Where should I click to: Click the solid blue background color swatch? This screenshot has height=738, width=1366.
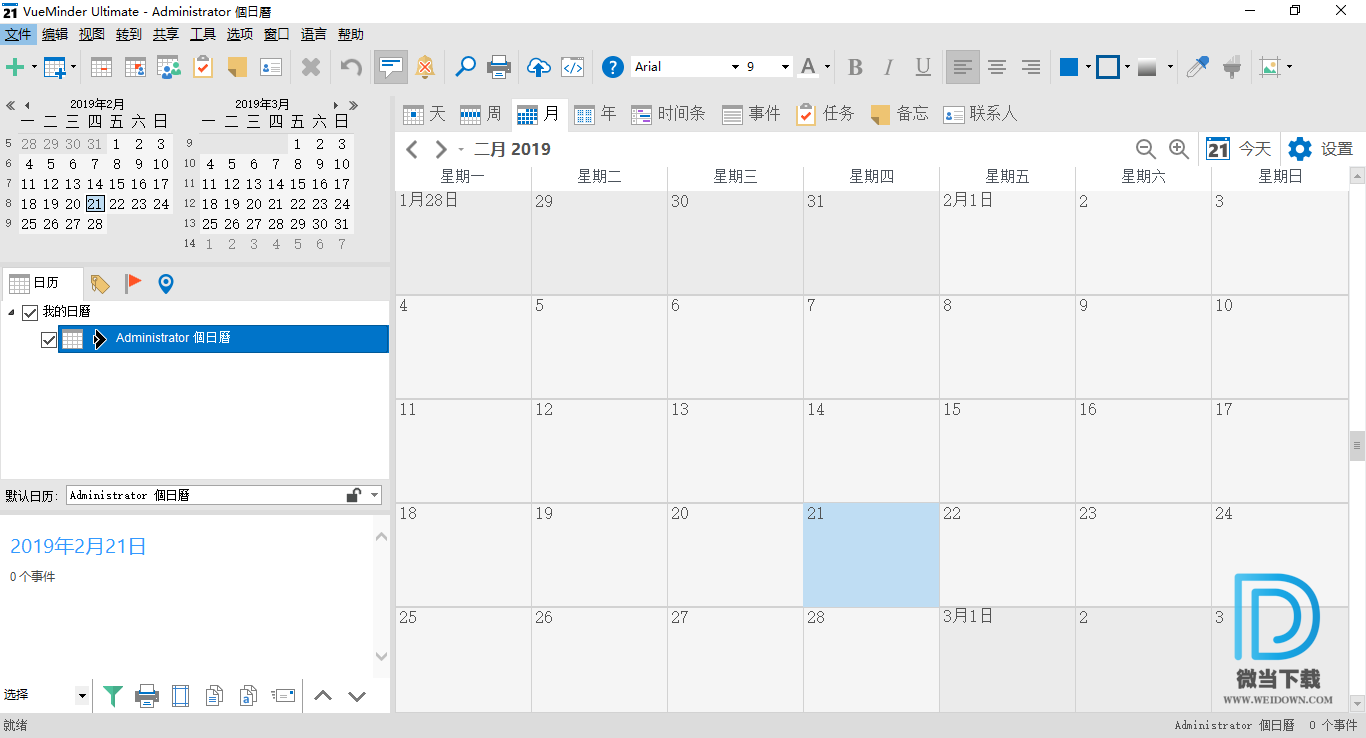point(1069,67)
